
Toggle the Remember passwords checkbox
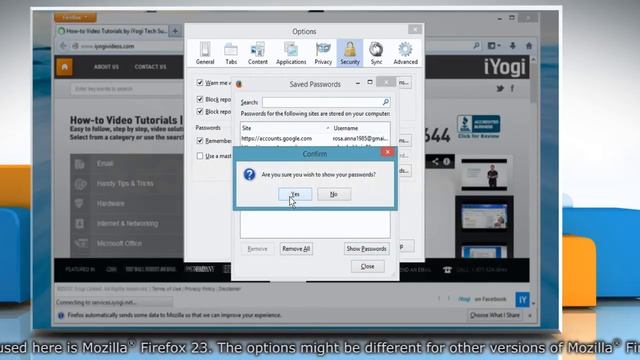tap(200, 140)
